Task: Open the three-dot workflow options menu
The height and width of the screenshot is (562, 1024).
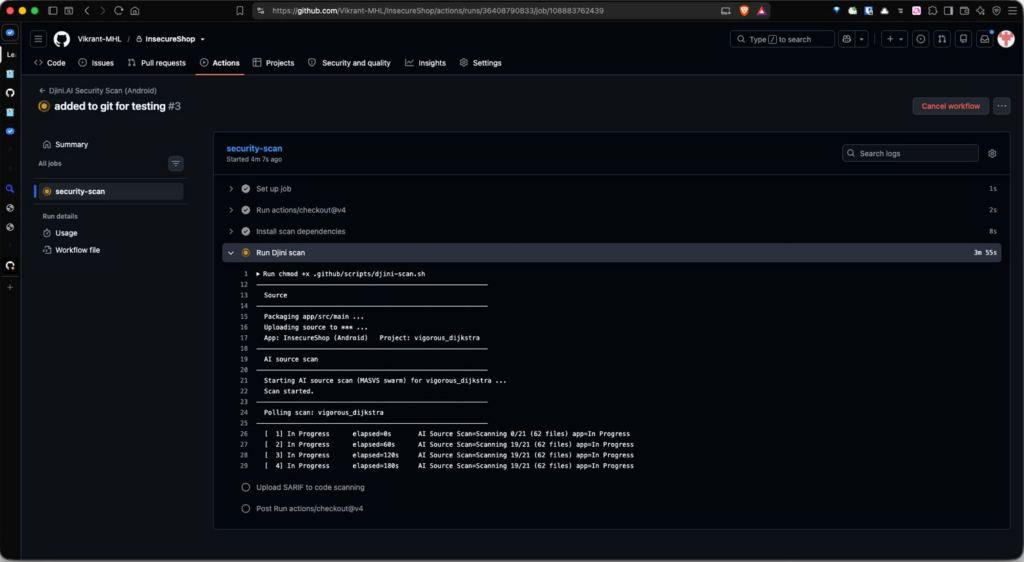Action: pyautogui.click(x=1002, y=106)
